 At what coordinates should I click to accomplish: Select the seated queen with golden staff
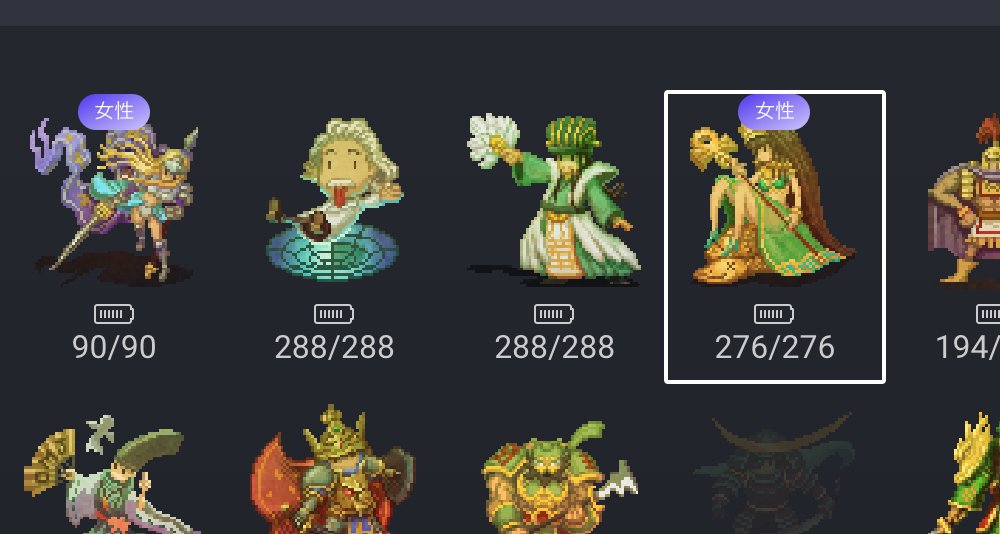tap(774, 204)
